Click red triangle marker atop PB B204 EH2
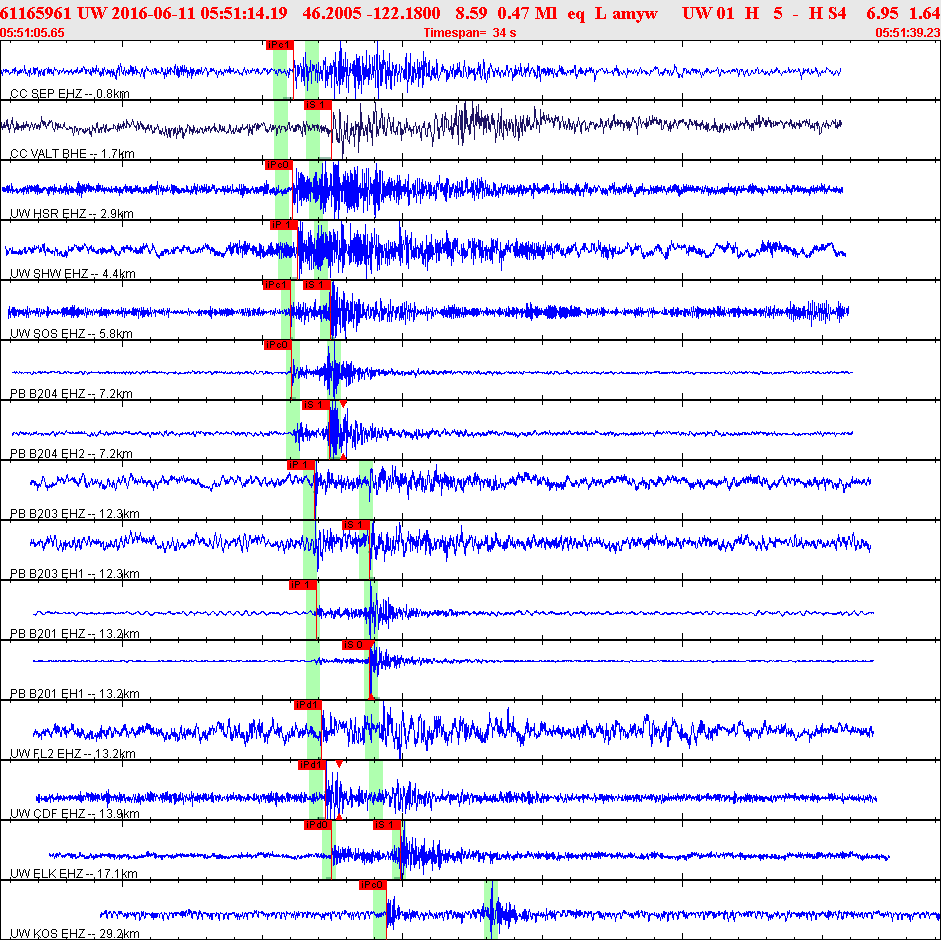This screenshot has width=941, height=940. point(343,405)
